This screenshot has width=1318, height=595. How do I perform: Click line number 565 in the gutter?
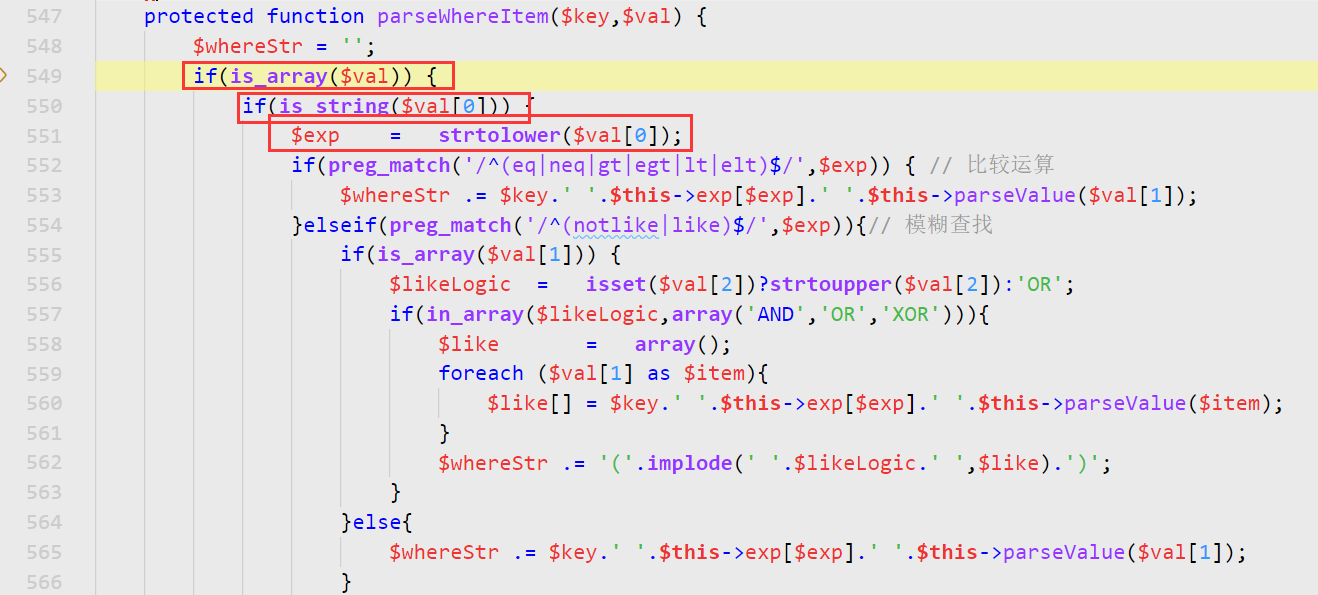43,552
